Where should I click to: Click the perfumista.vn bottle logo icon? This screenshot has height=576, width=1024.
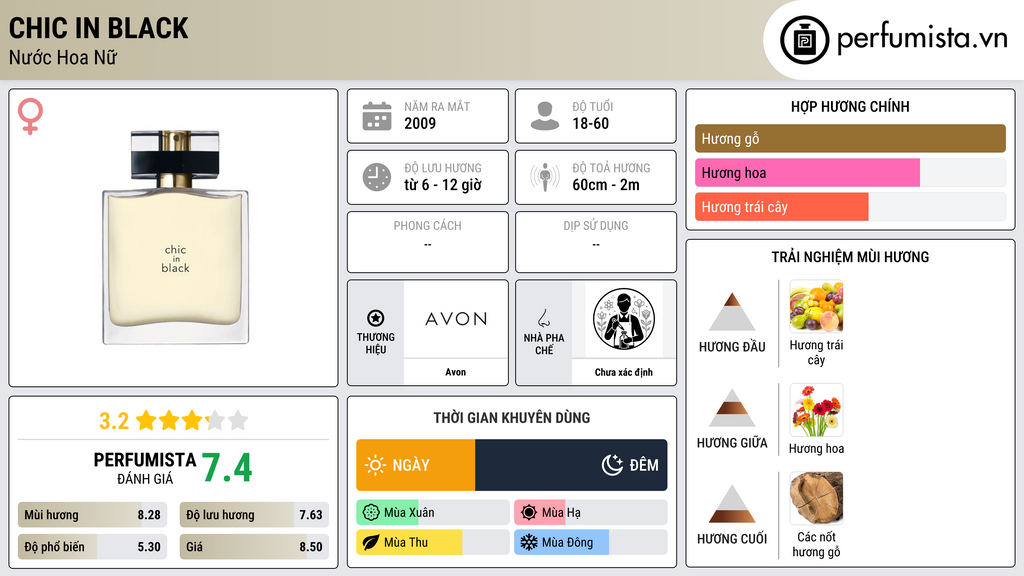(805, 40)
